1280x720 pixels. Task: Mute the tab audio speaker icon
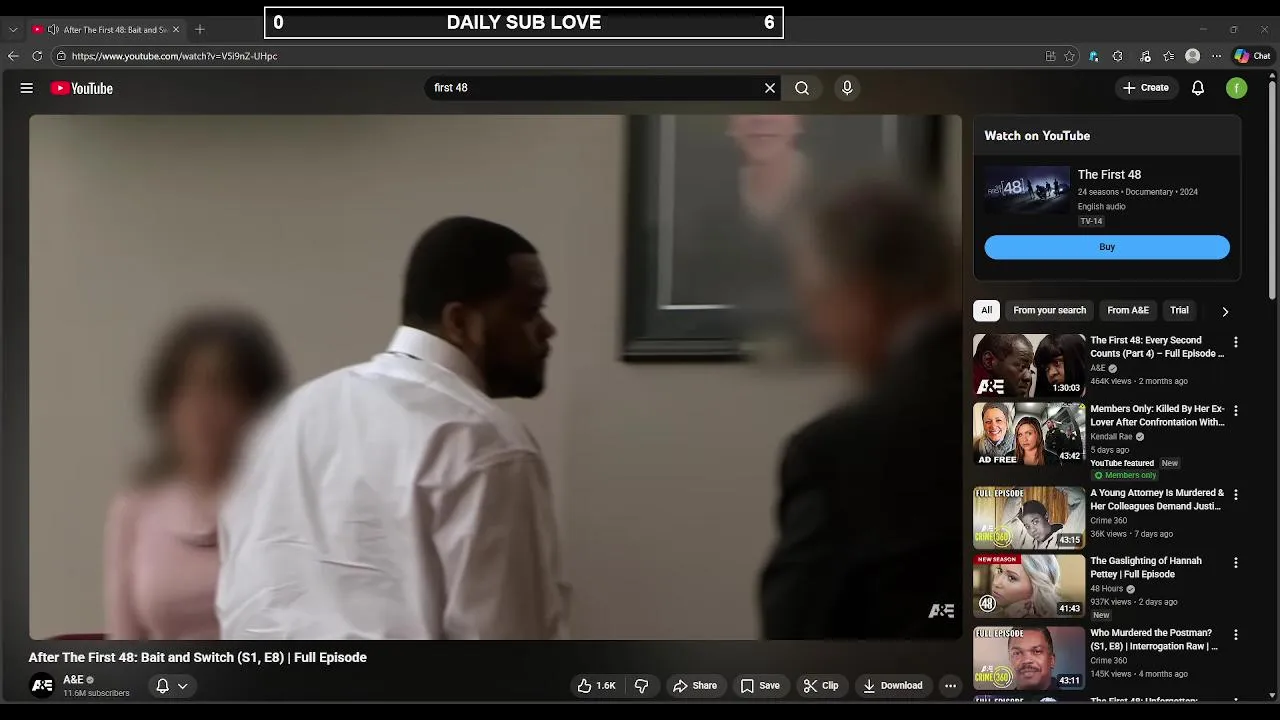tap(53, 29)
